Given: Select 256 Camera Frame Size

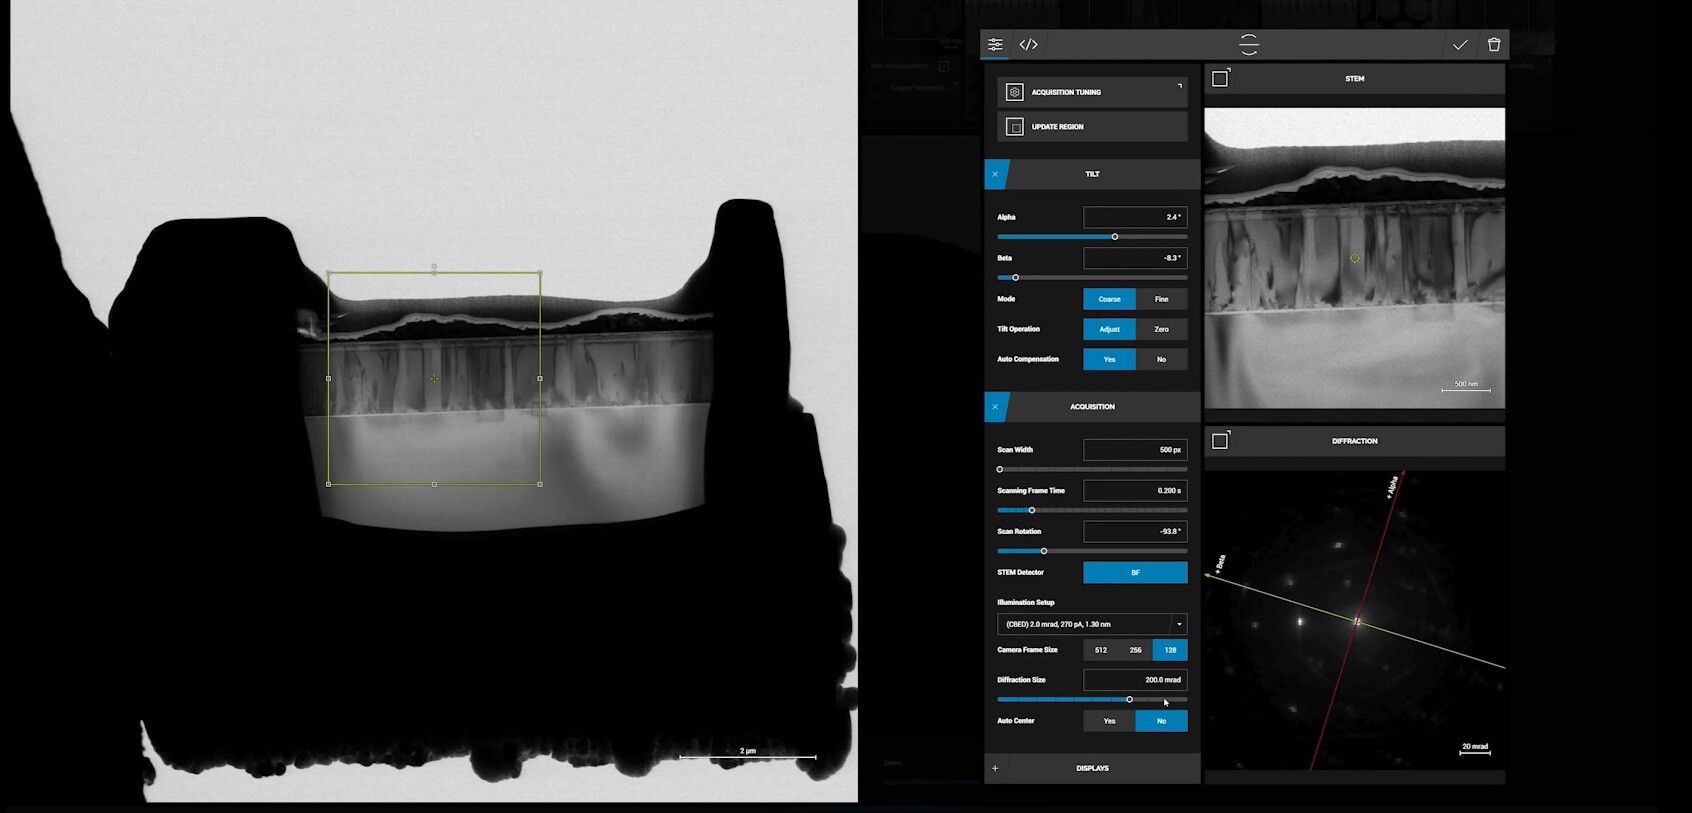Looking at the screenshot, I should pos(1135,650).
